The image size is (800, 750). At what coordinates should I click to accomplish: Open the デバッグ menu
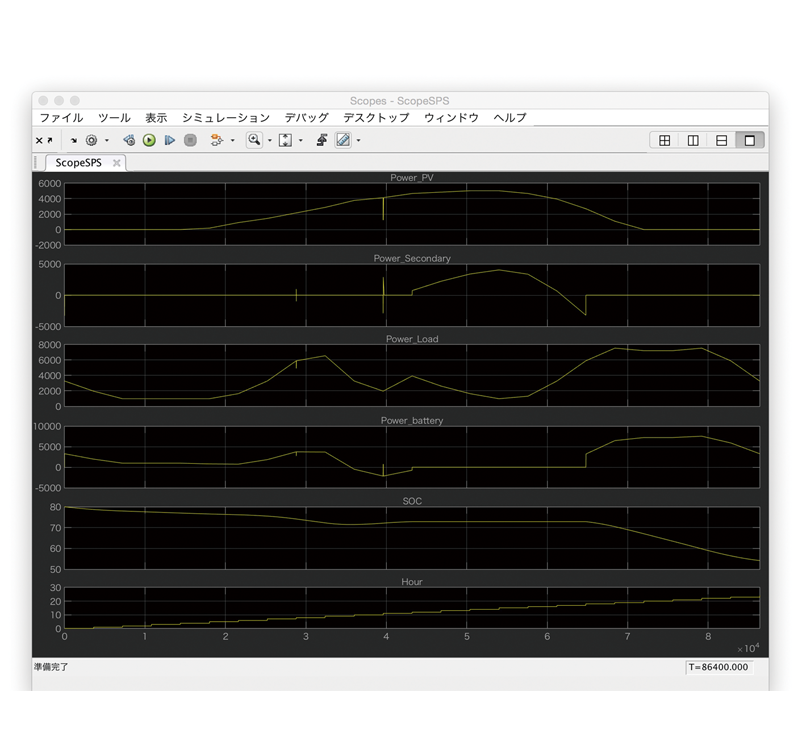pyautogui.click(x=307, y=118)
